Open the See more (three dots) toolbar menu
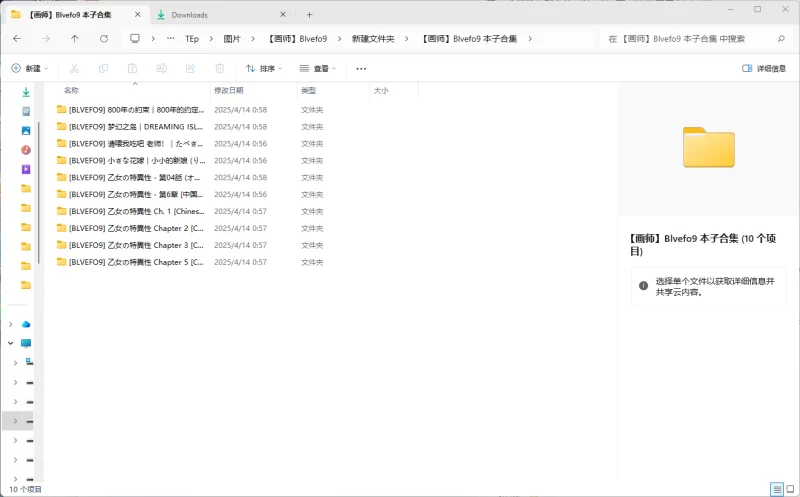Viewport: 800px width, 497px height. 361,69
